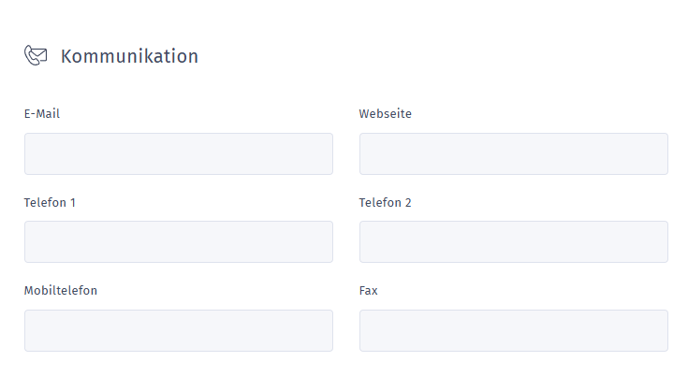Screen dimensions: 688x391
Task: Click the E-Mail field label
Action: click(x=42, y=114)
